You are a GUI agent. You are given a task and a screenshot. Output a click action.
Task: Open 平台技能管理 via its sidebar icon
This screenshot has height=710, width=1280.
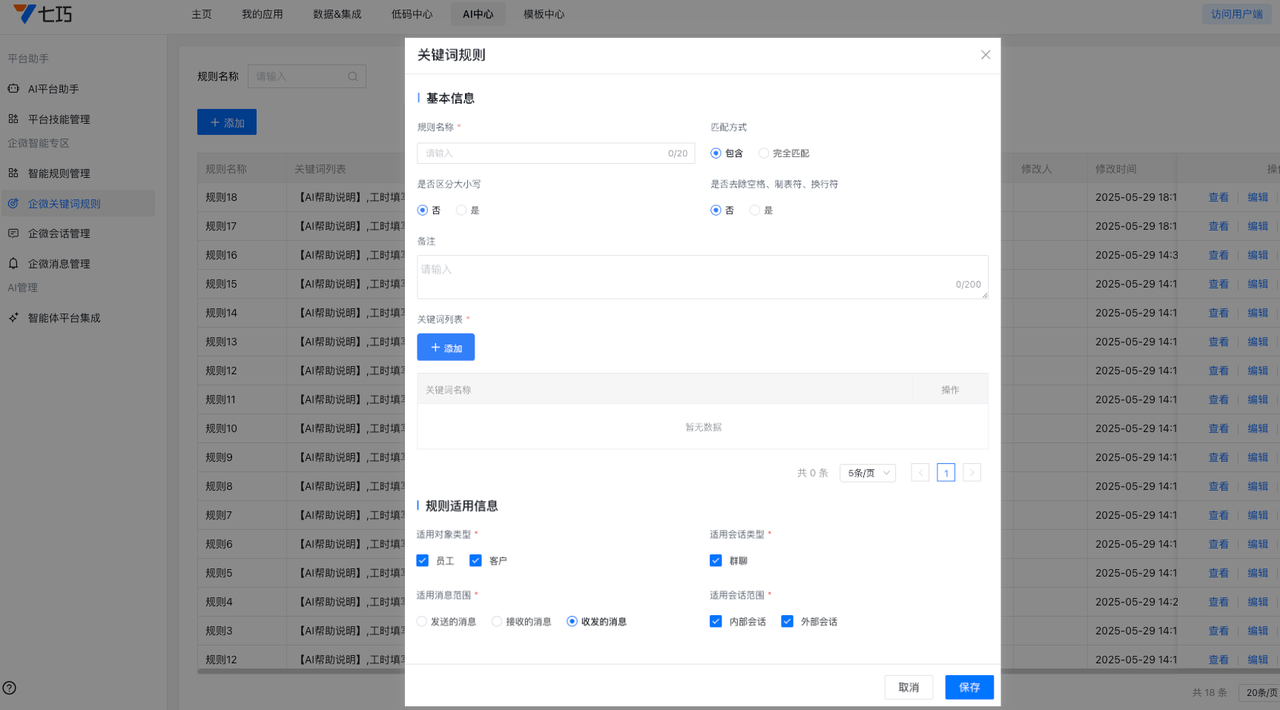pyautogui.click(x=13, y=119)
